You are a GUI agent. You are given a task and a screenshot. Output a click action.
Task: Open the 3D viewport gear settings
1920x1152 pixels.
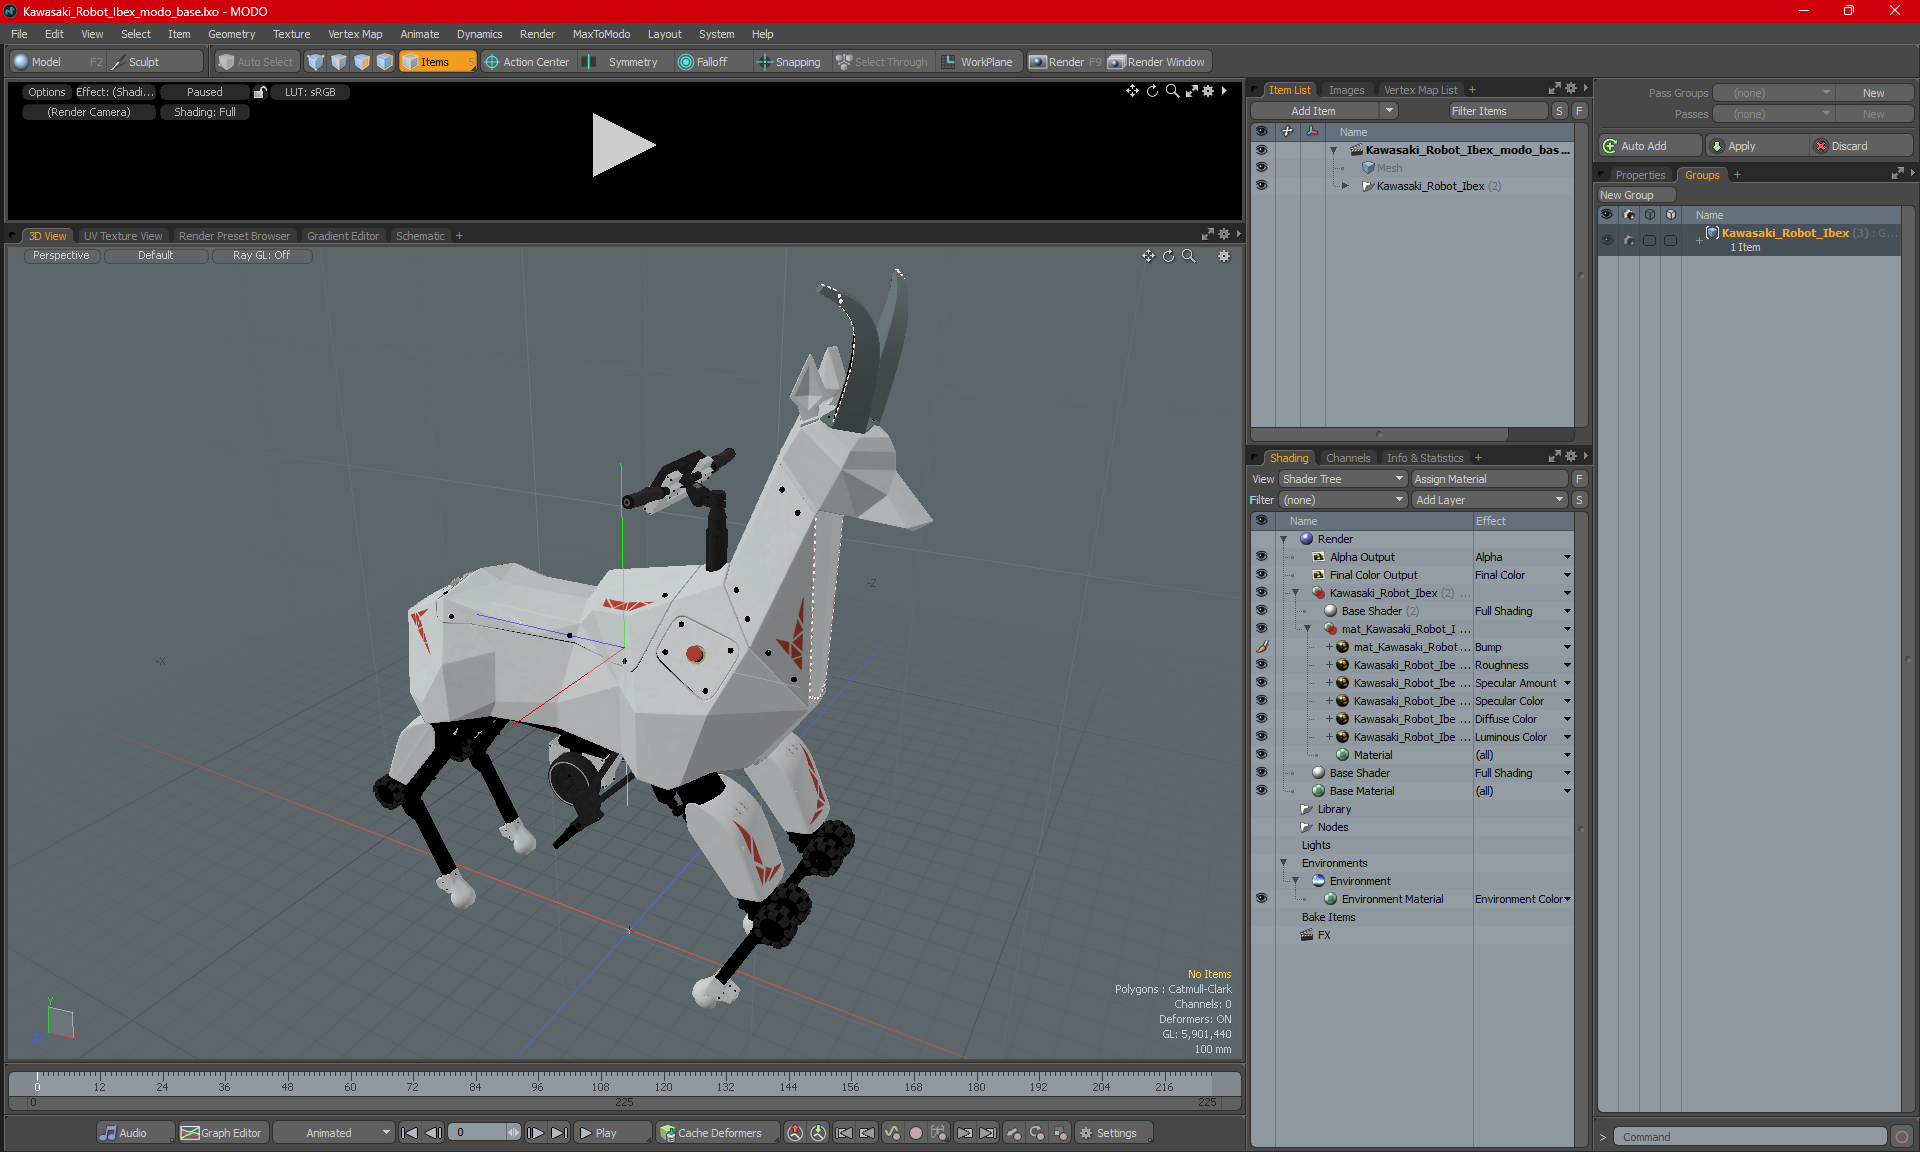[x=1224, y=256]
